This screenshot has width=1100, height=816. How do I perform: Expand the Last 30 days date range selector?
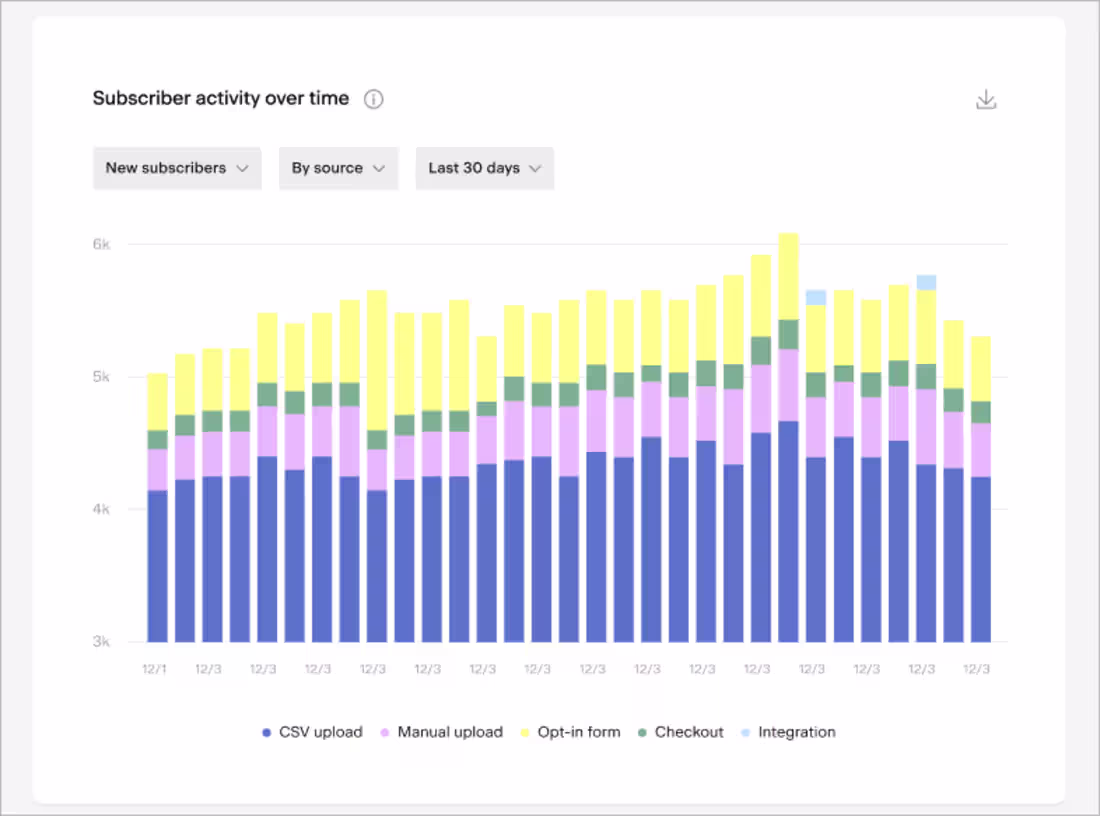[485, 168]
